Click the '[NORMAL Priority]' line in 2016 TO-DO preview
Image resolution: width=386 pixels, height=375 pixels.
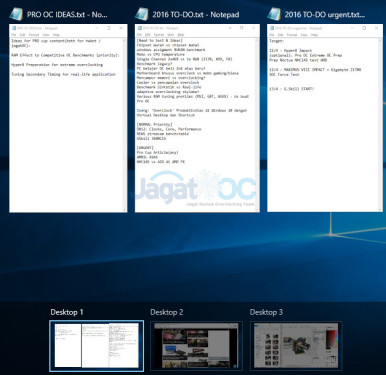point(154,124)
